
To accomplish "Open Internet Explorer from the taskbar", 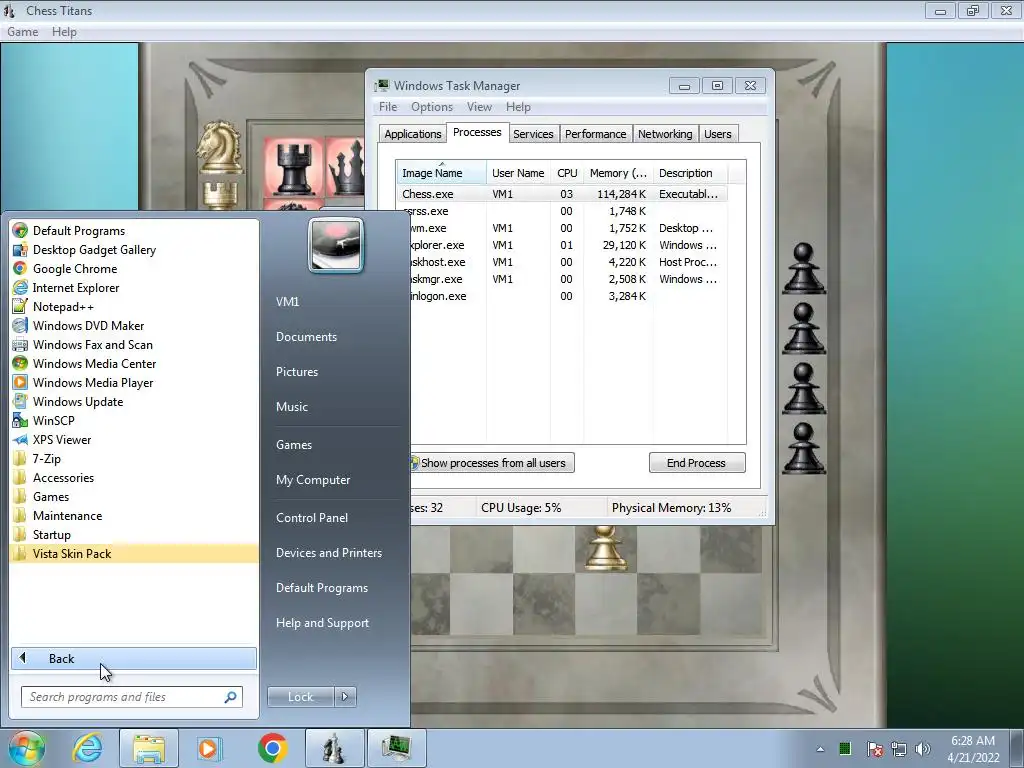I will click(88, 748).
